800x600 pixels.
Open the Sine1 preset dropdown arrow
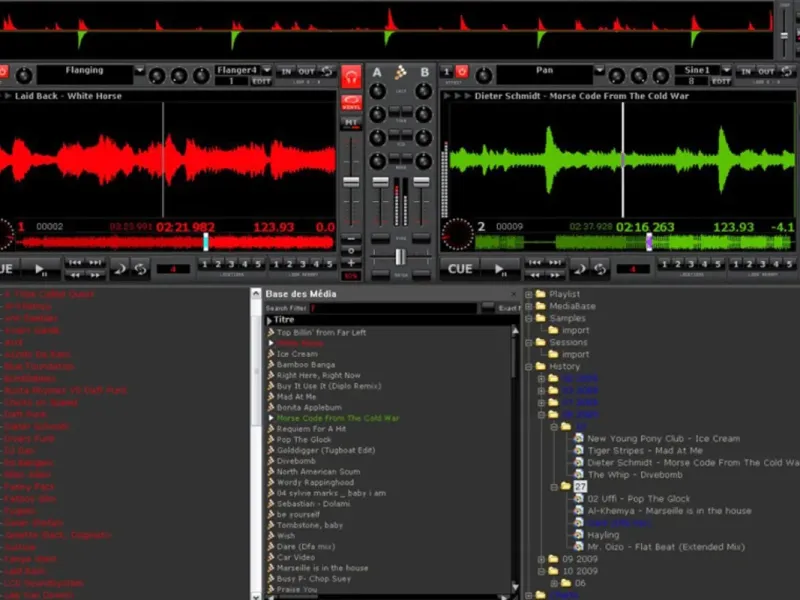pyautogui.click(x=727, y=70)
